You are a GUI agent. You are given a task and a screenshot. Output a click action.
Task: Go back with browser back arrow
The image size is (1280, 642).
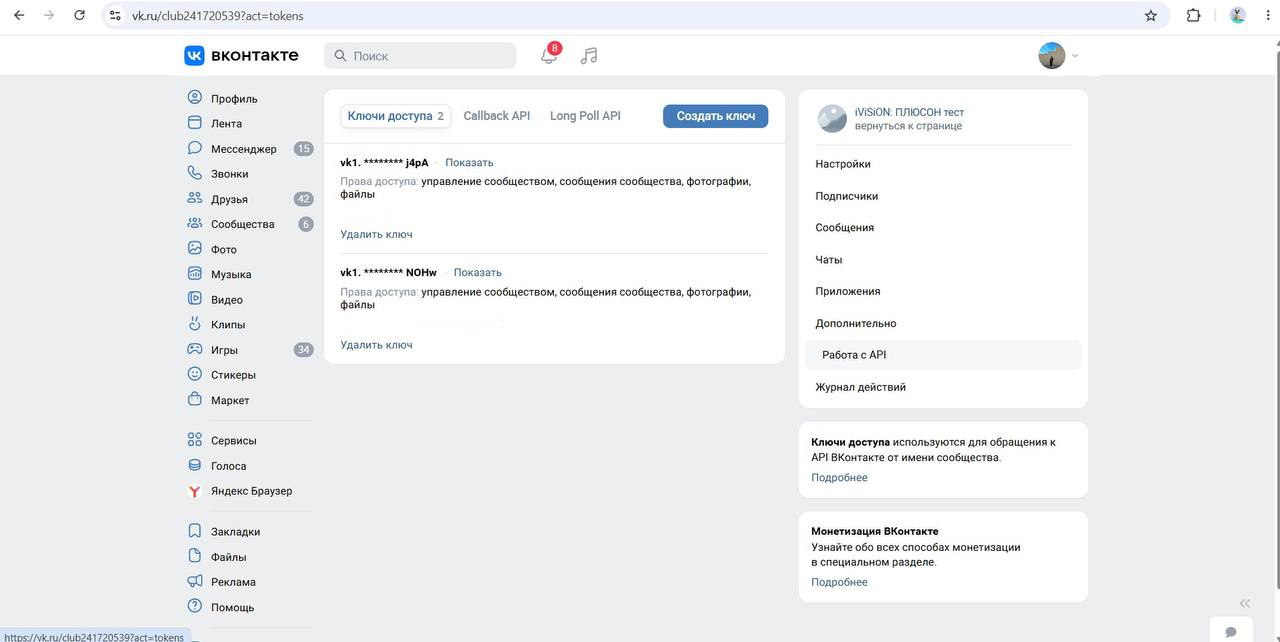click(18, 16)
